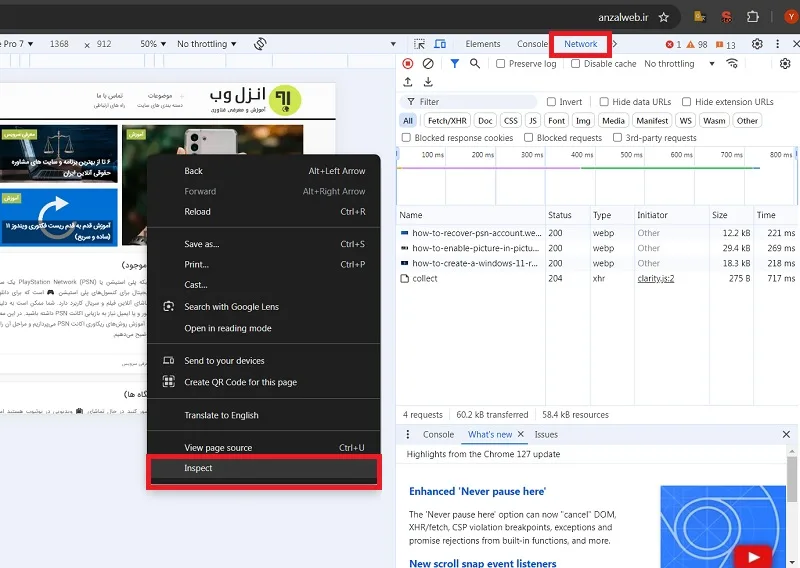Switch to the Elements tab
Image resolution: width=800 pixels, height=568 pixels.
(483, 44)
